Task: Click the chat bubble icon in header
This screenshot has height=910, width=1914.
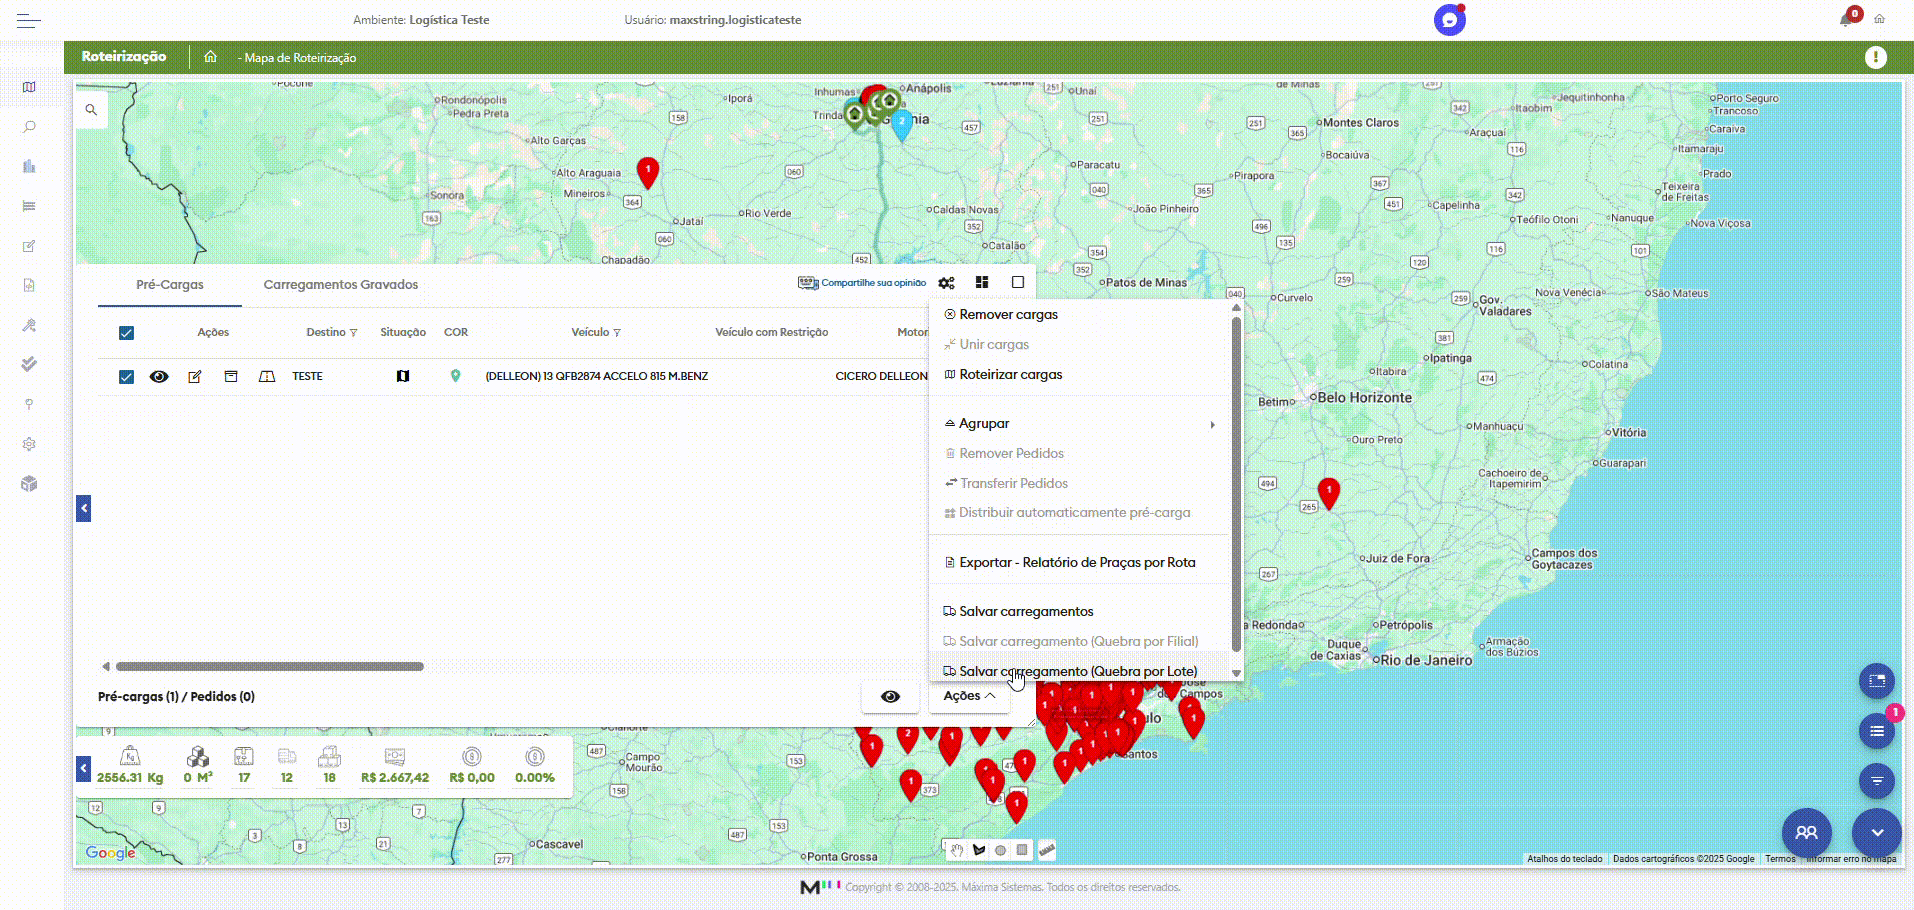Action: [x=1449, y=20]
